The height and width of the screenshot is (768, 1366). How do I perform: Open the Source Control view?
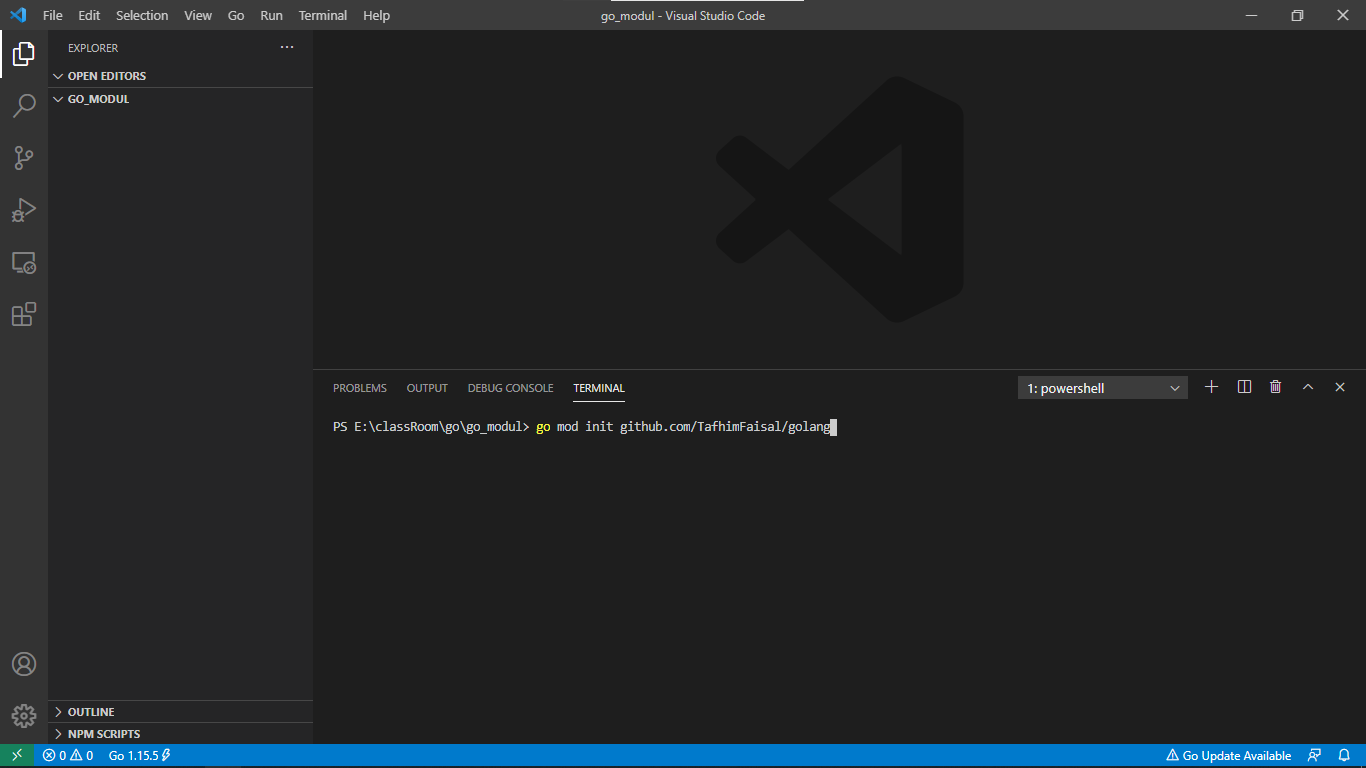(x=24, y=157)
